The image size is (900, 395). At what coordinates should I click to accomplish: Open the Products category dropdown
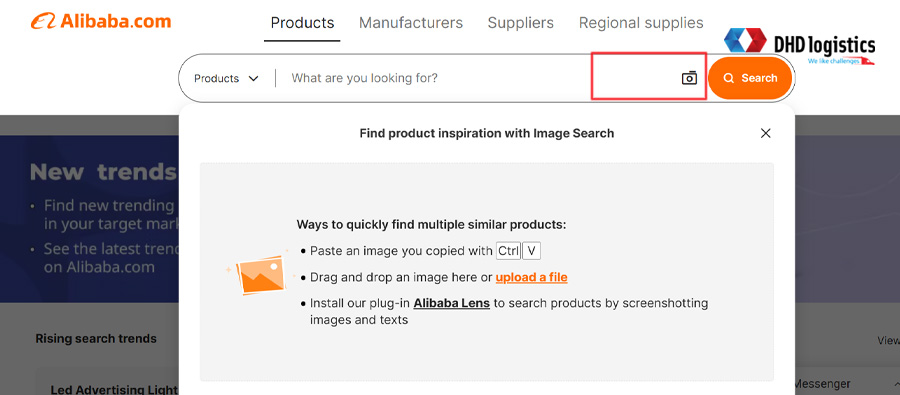click(226, 78)
